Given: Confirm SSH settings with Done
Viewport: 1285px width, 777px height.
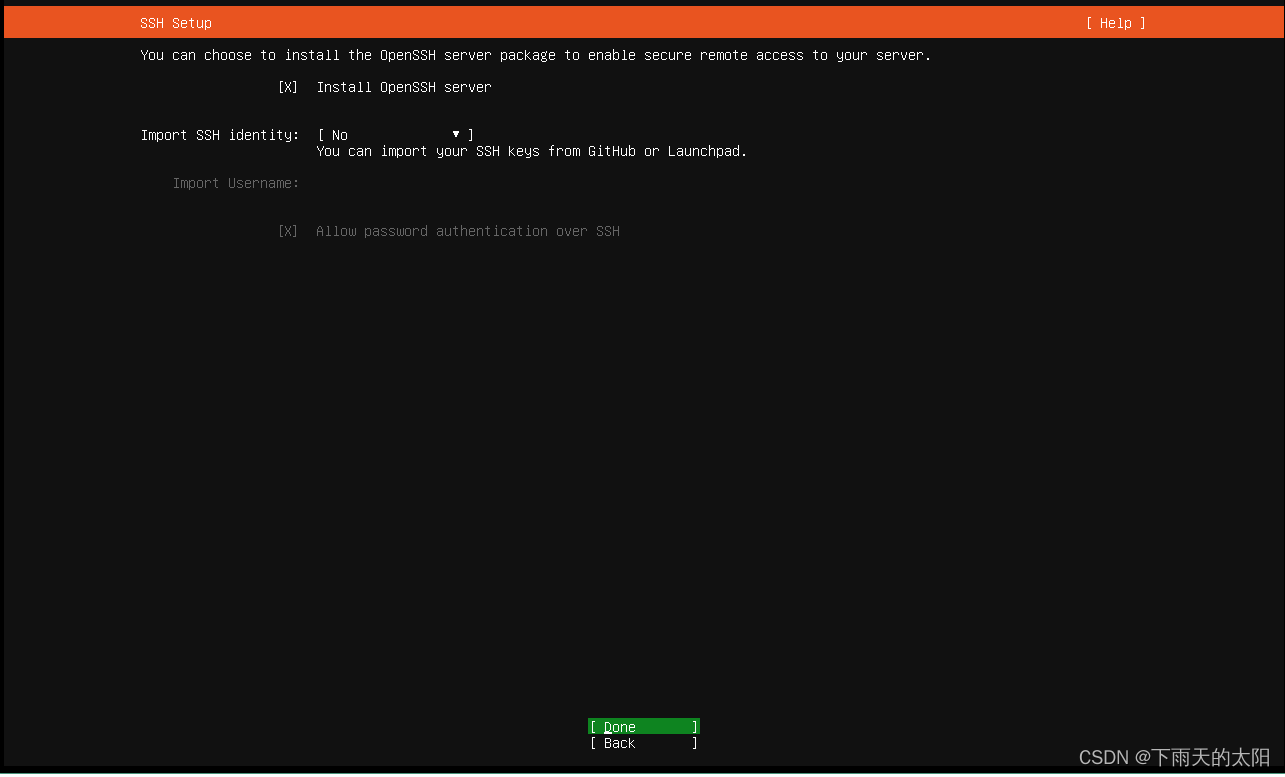Looking at the screenshot, I should click(642, 726).
